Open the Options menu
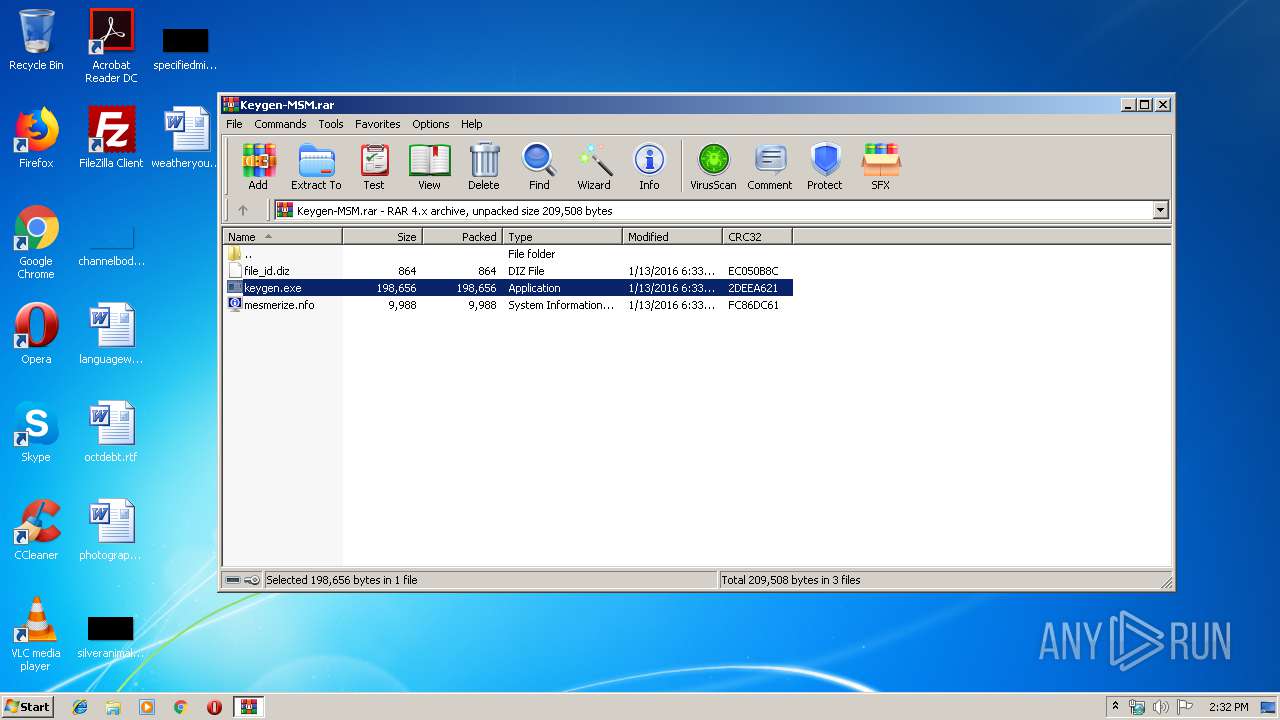This screenshot has height=720, width=1280. tap(431, 124)
